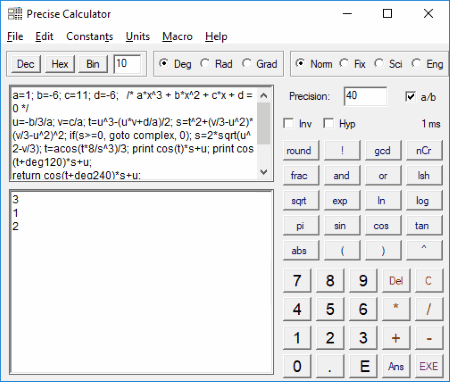The height and width of the screenshot is (382, 450).
Task: Click the and operator key
Action: click(x=342, y=176)
